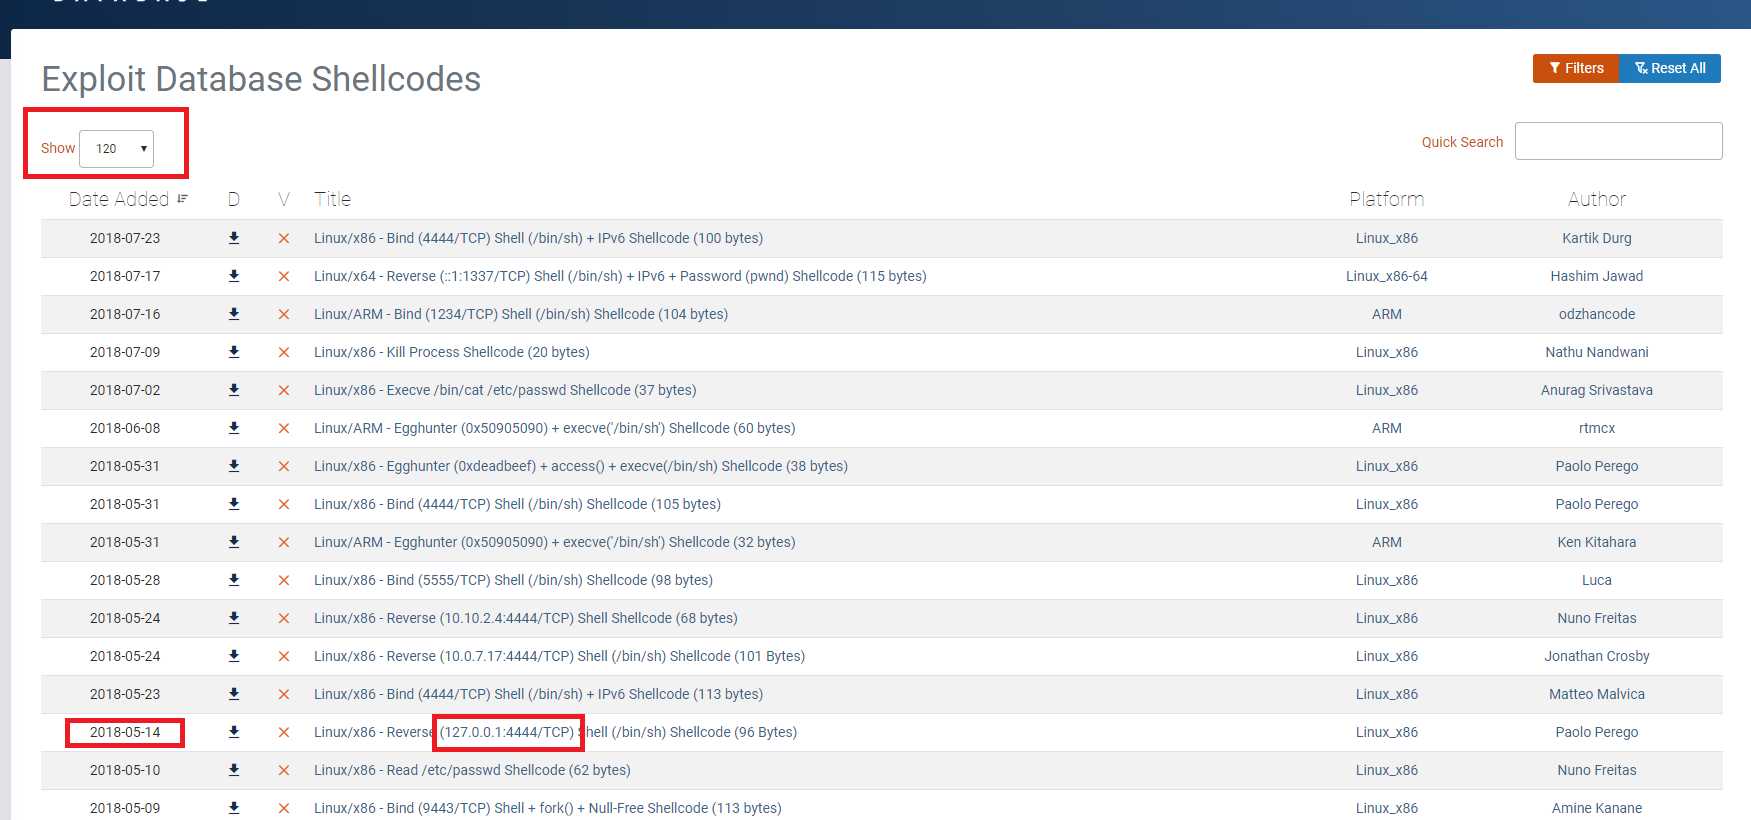Open author Matteo Malvica

(x=1597, y=694)
